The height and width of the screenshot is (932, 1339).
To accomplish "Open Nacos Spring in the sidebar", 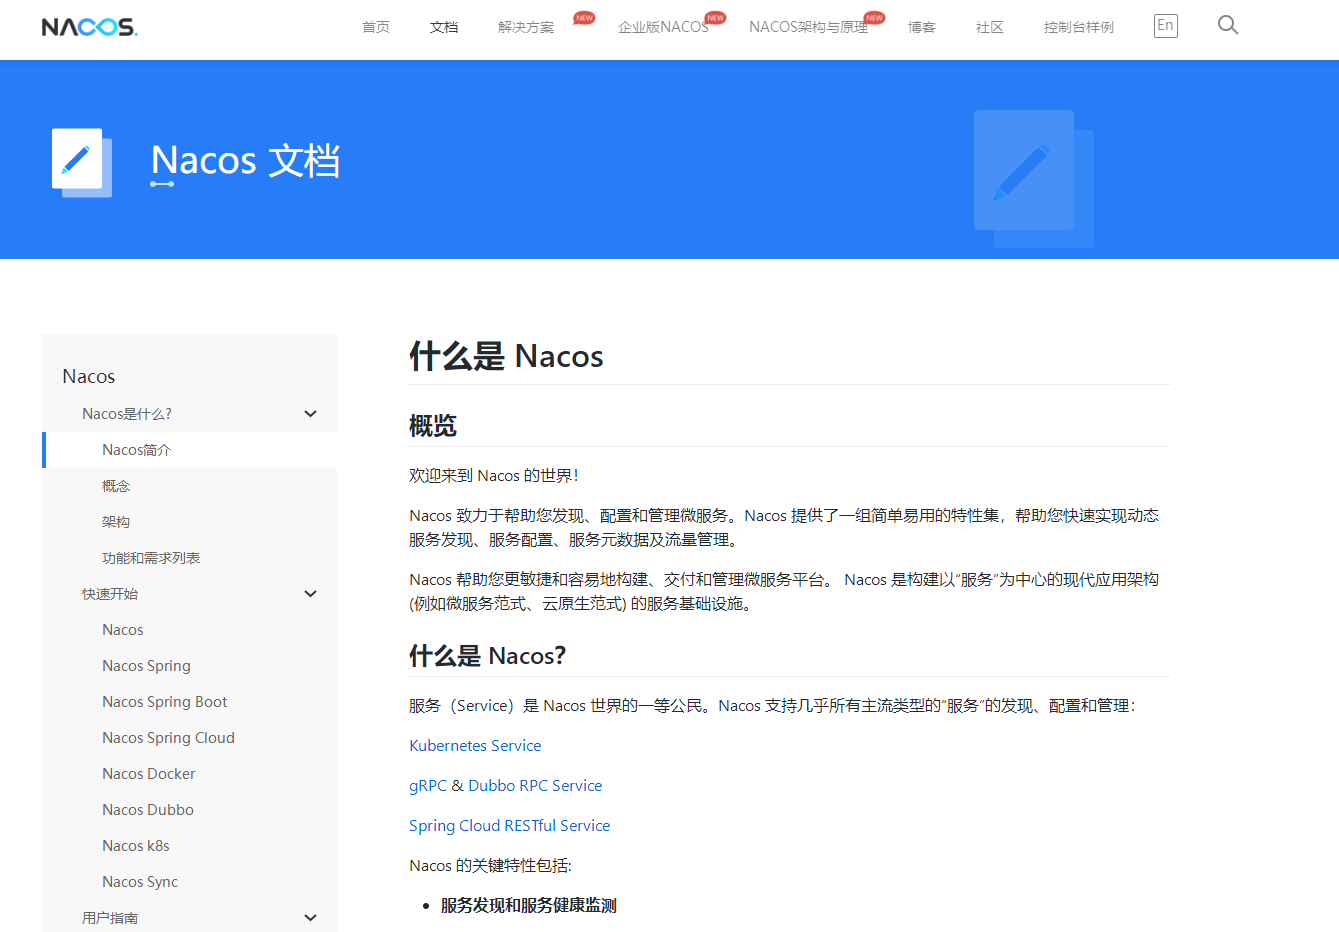I will point(146,666).
